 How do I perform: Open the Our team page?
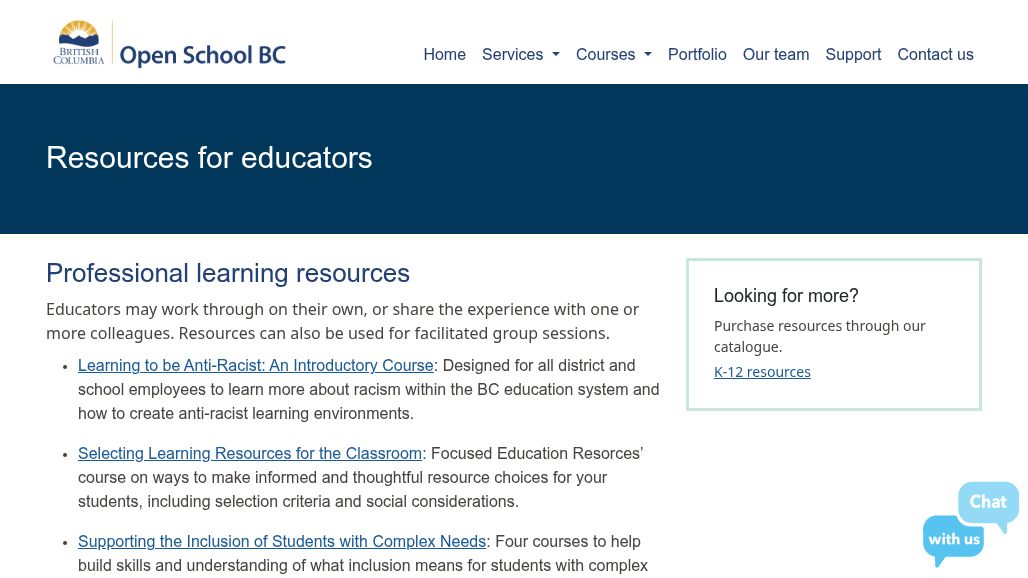tap(776, 55)
